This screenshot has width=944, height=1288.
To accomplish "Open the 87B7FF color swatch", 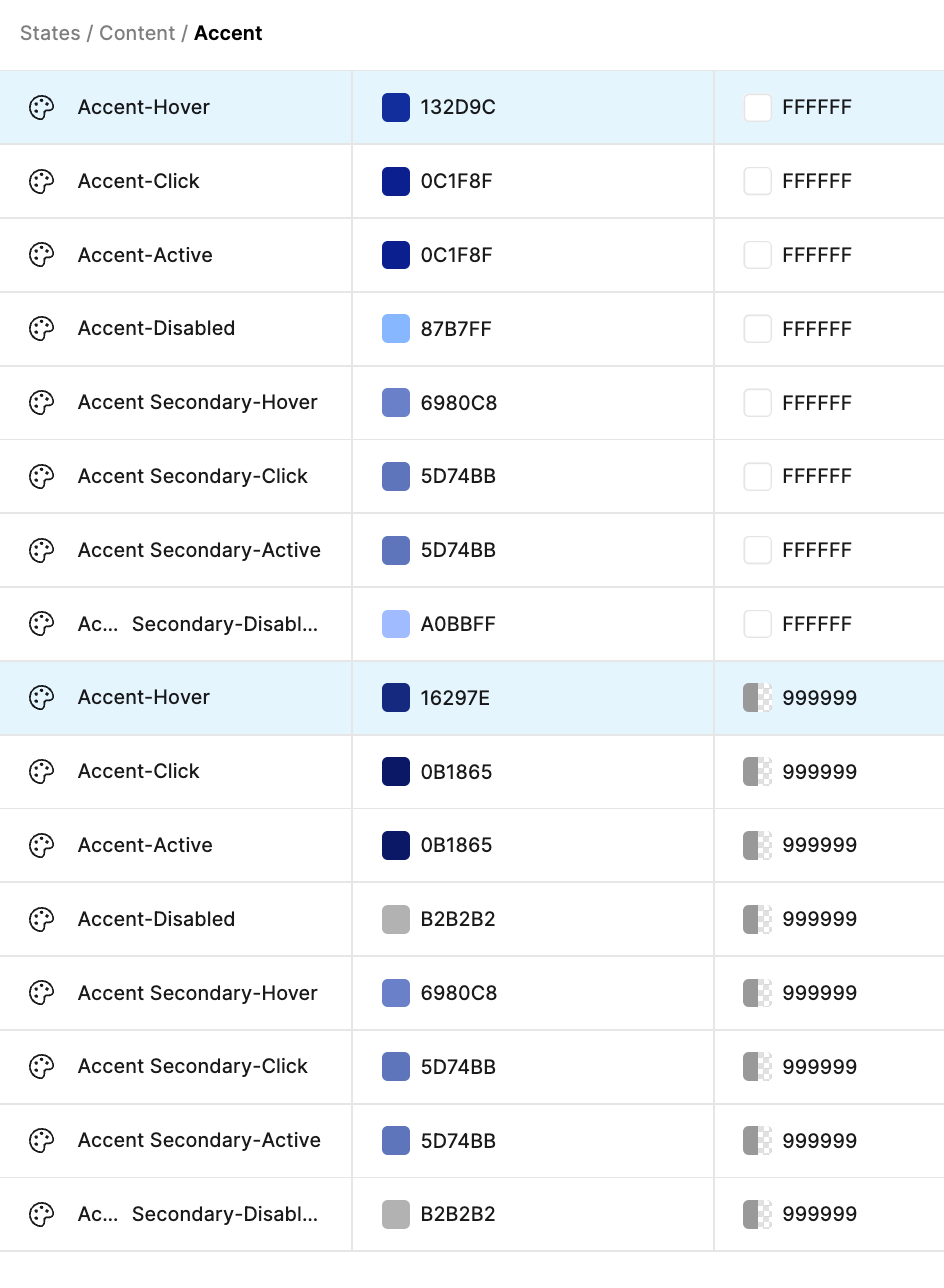I will 396,329.
